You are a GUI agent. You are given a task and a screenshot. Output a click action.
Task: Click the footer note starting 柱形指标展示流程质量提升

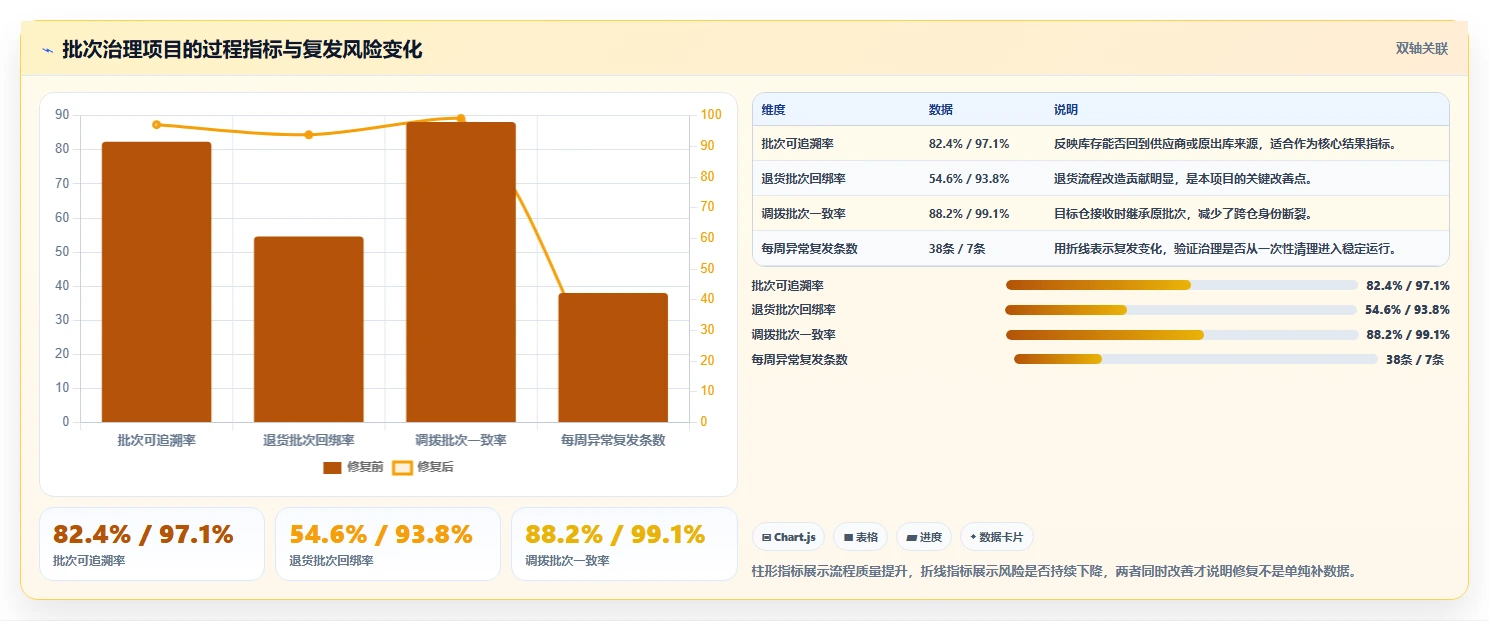[1054, 572]
